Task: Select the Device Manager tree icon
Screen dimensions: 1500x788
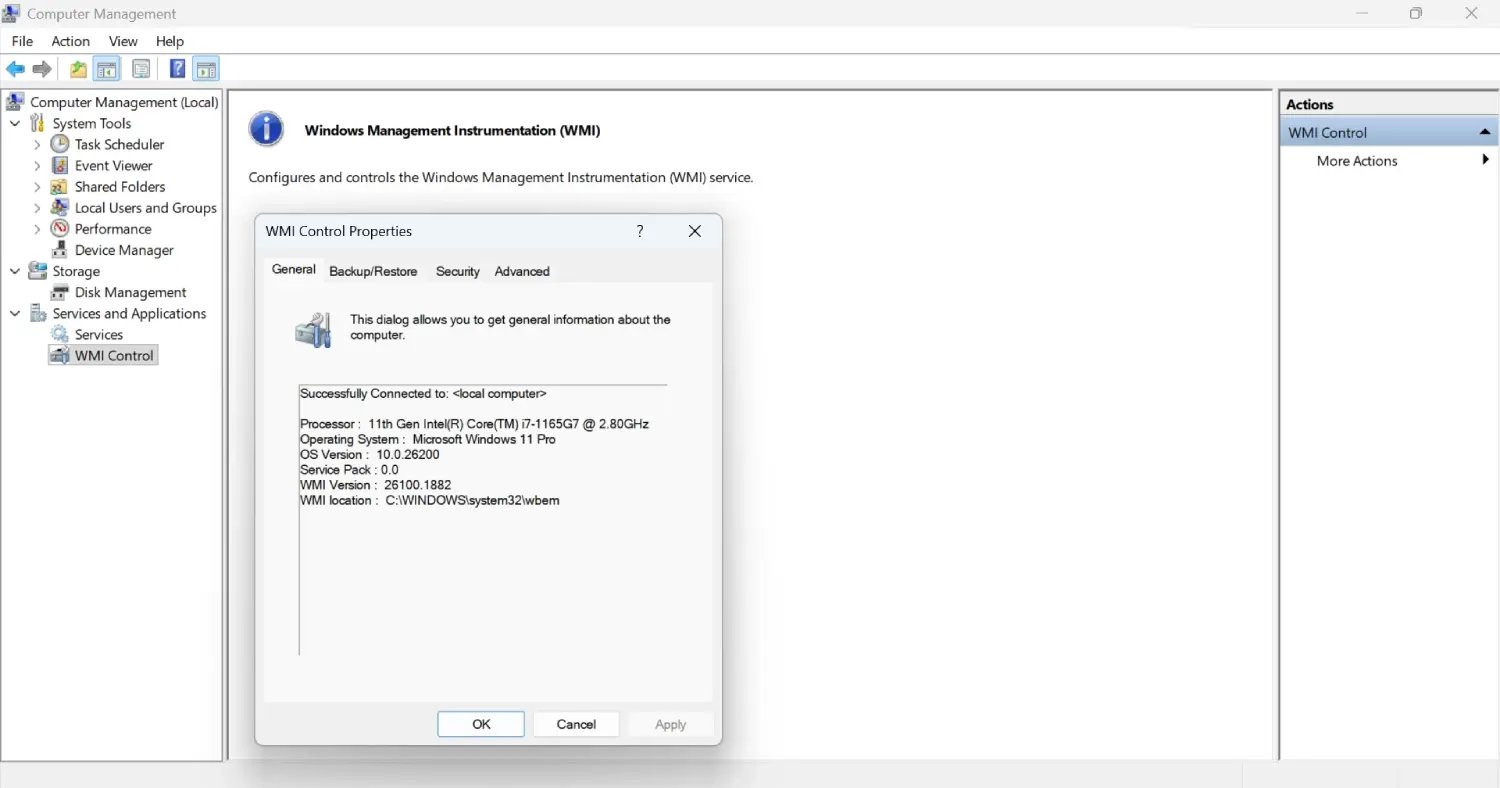Action: pos(60,249)
